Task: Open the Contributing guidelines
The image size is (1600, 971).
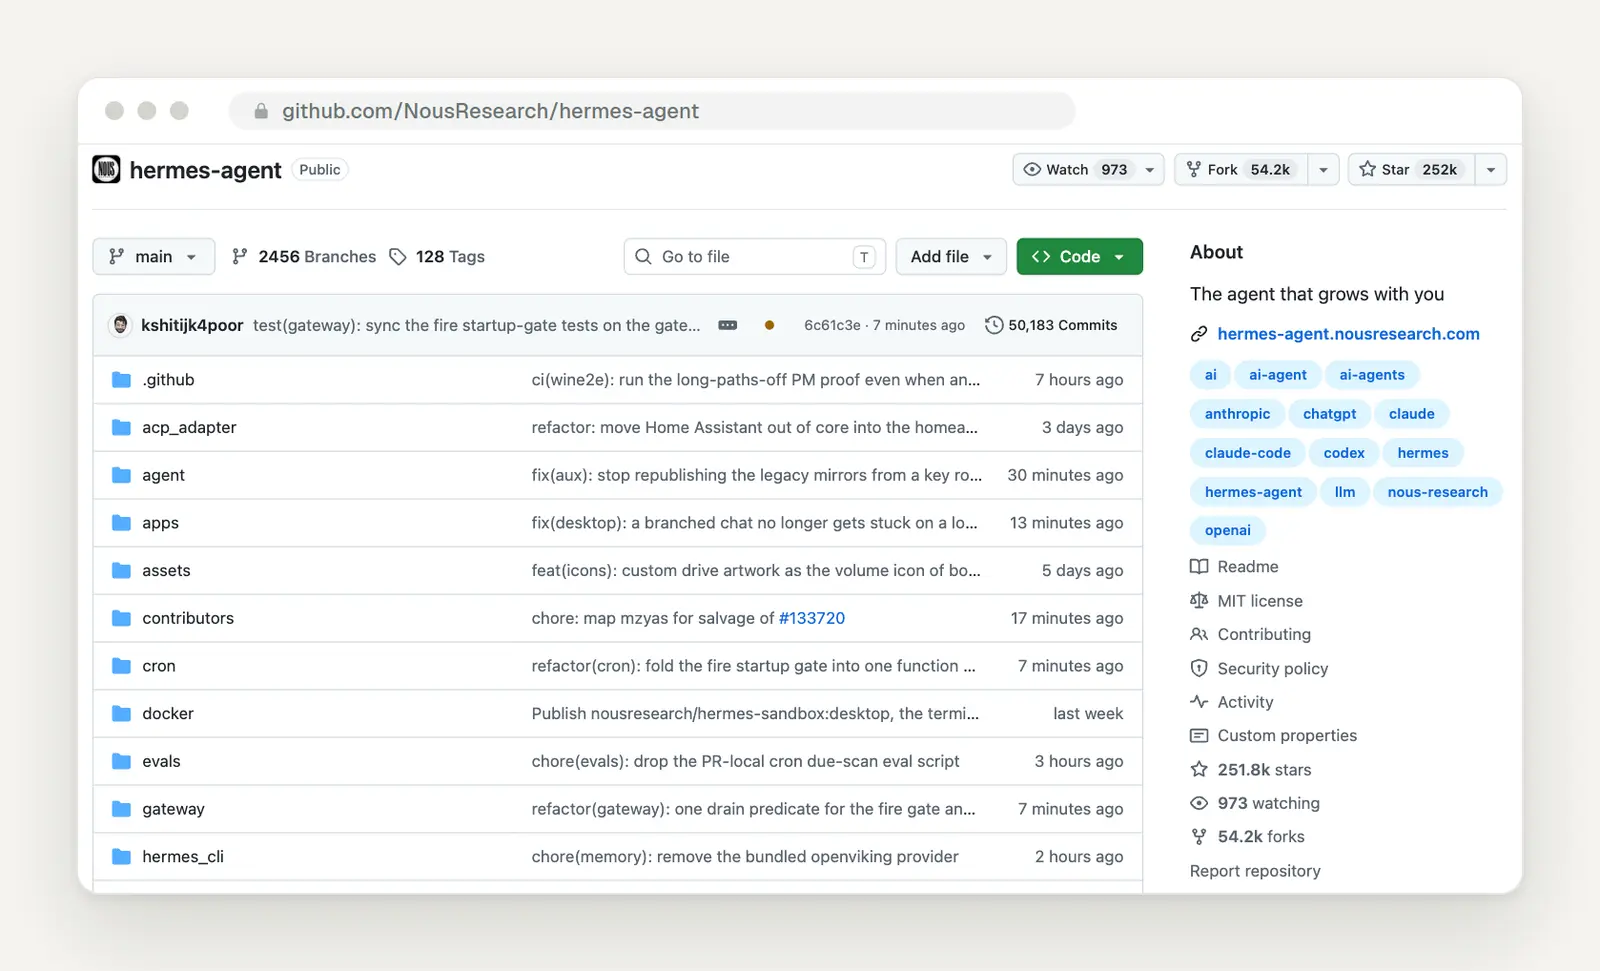Action: pos(1251,634)
